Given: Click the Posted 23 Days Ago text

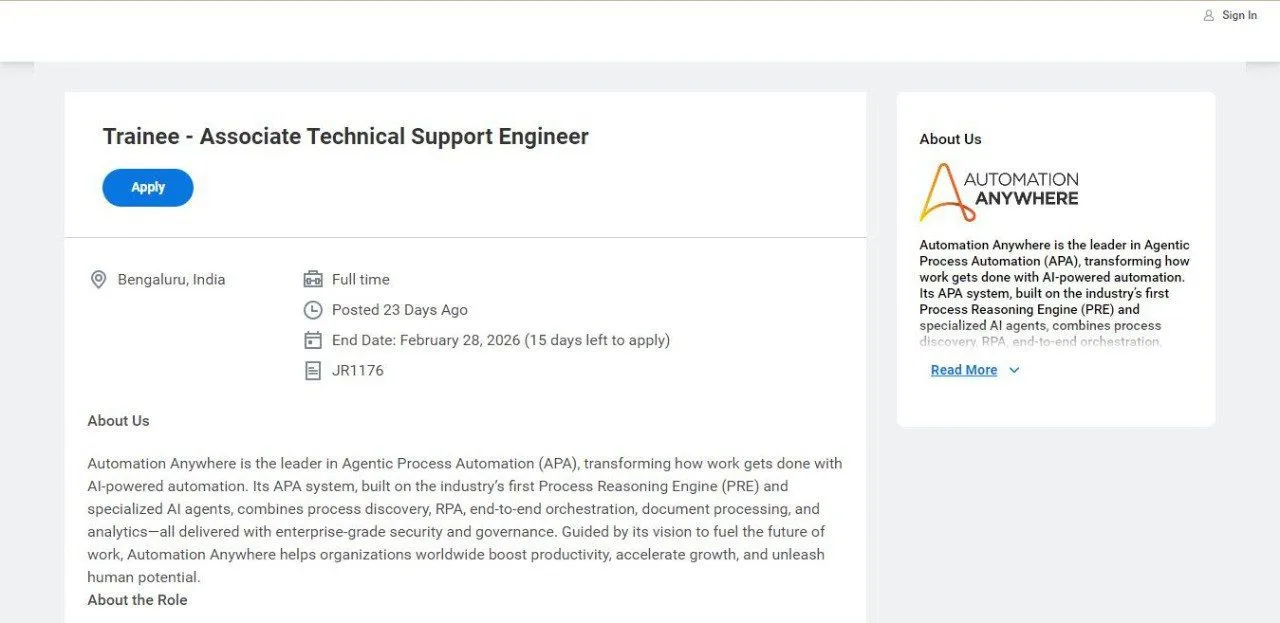Looking at the screenshot, I should (x=399, y=310).
